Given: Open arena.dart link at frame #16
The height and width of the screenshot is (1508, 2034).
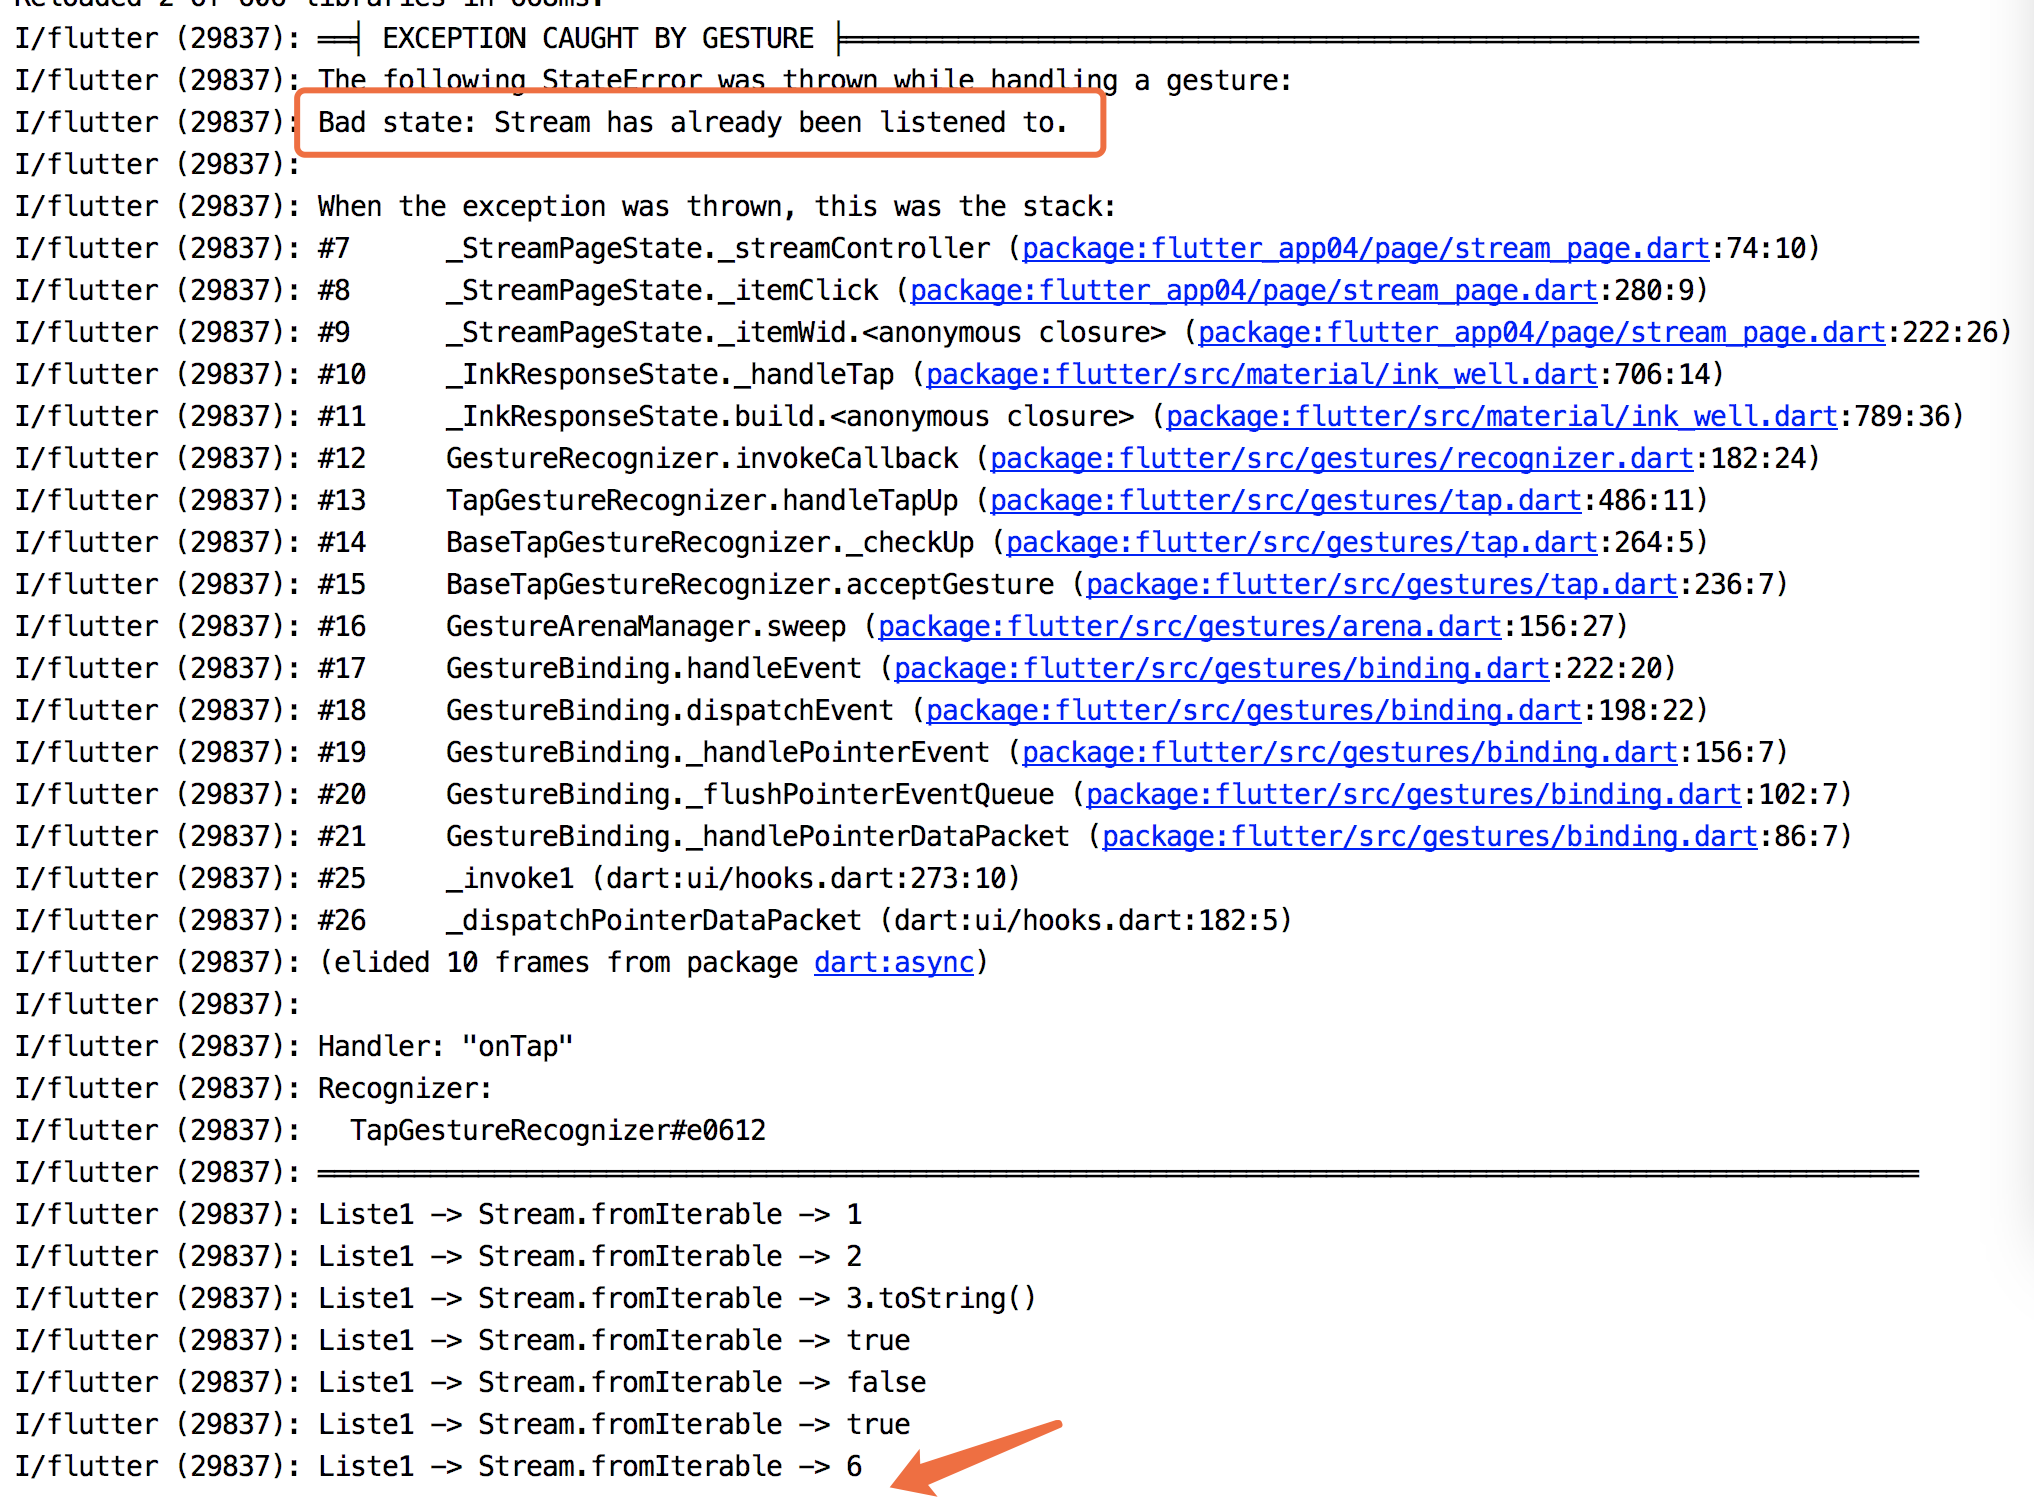Looking at the screenshot, I should 1189,626.
